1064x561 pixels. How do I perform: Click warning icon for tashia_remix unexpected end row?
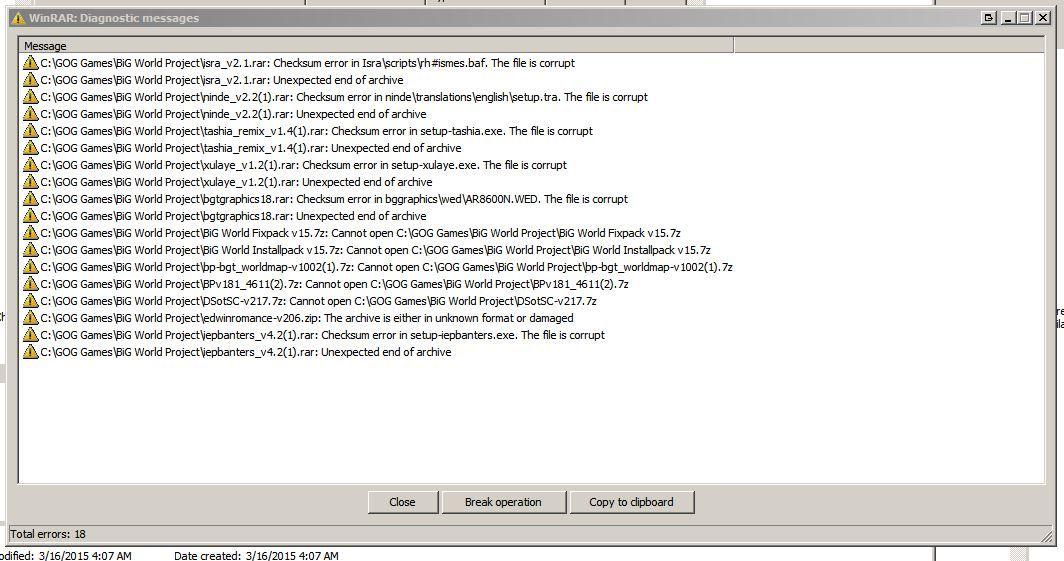click(x=30, y=147)
